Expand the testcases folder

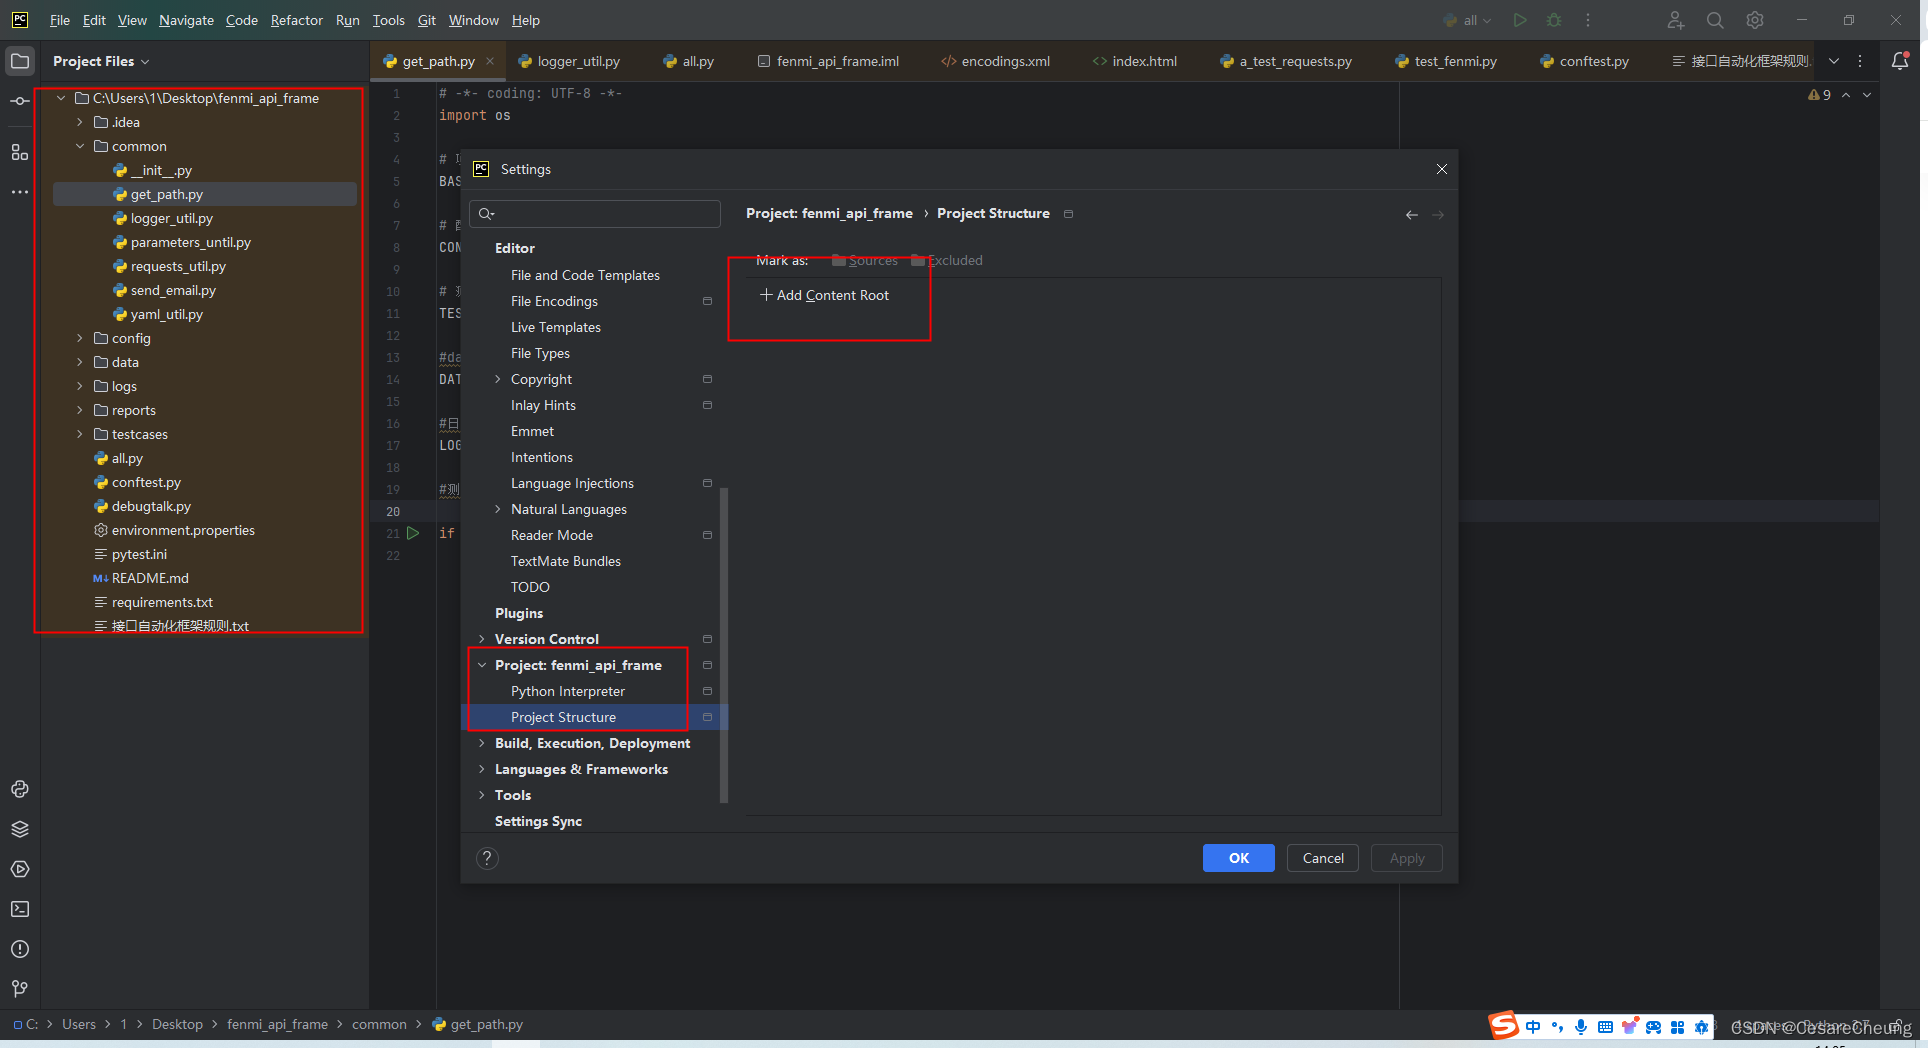click(x=80, y=434)
